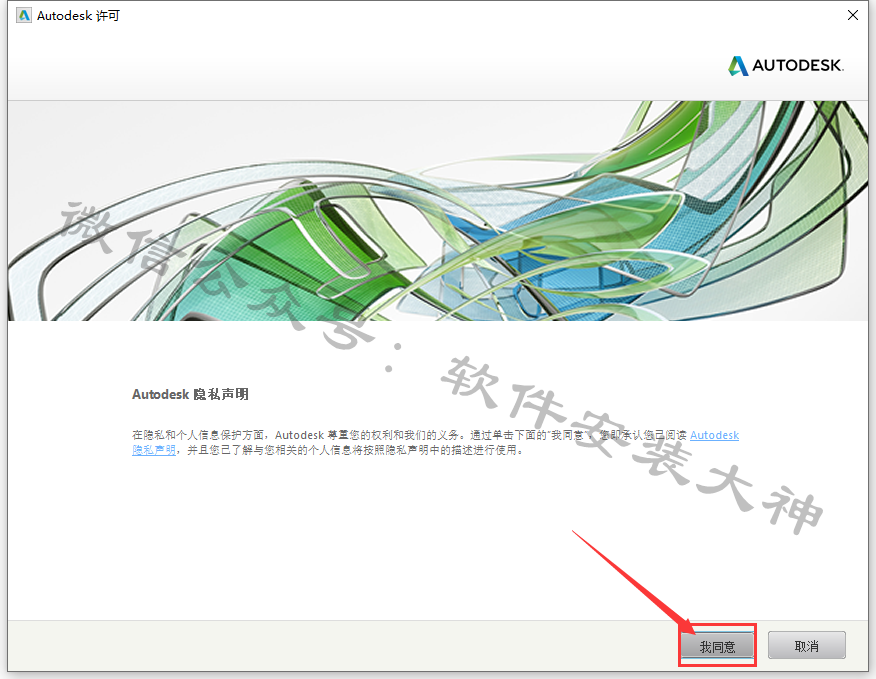Click the Autodesk 许可 title text
Image resolution: width=876 pixels, height=679 pixels.
point(78,16)
